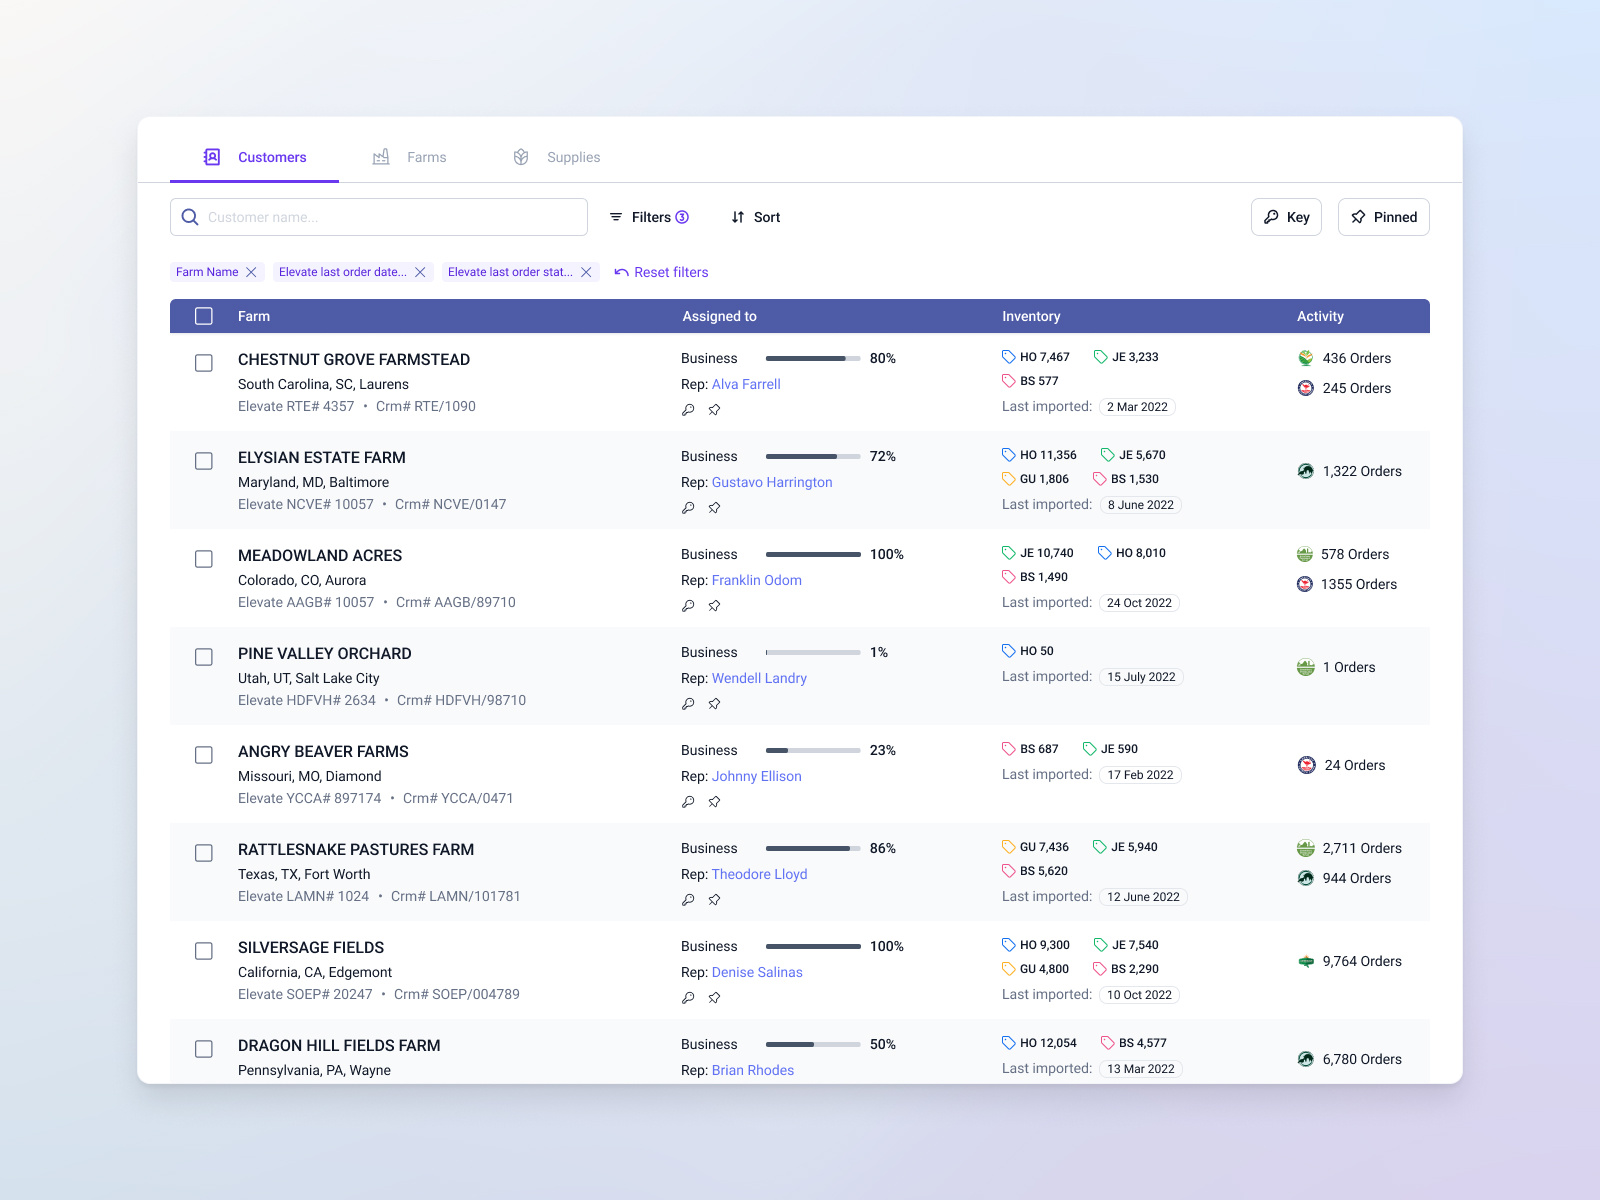
Task: Click the undo arrow beside Reset filters
Action: [x=620, y=271]
